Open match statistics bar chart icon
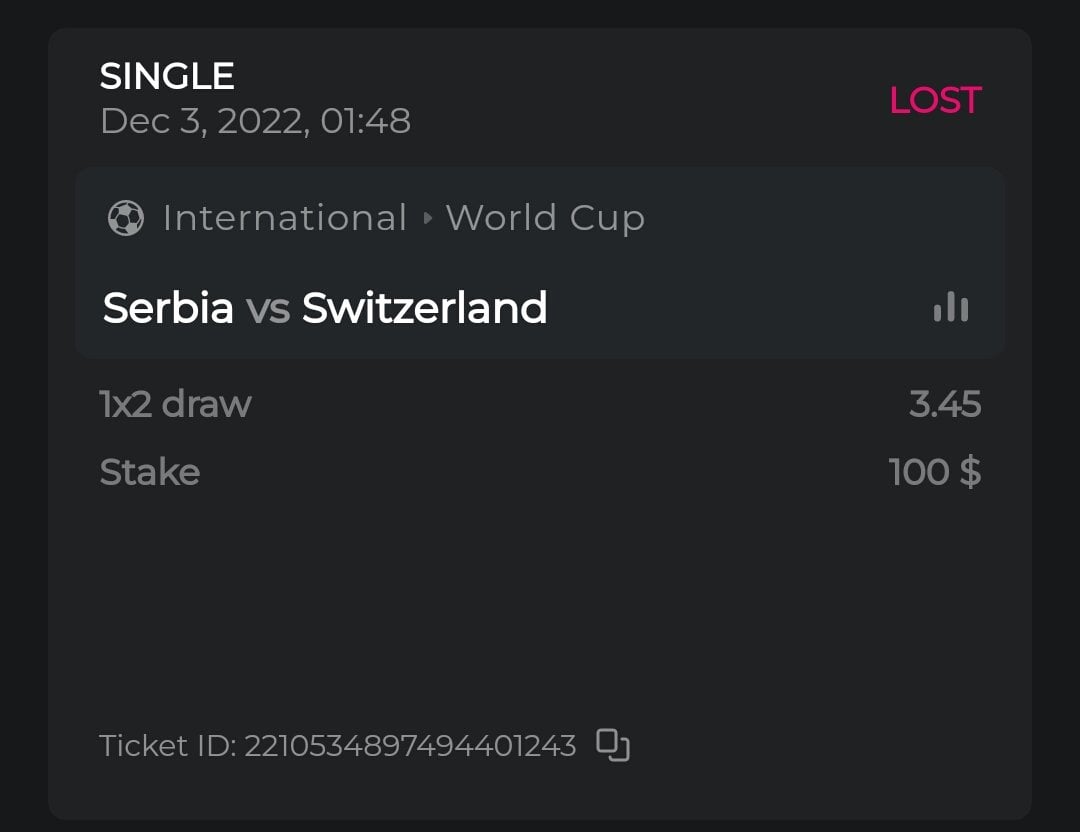 click(950, 308)
